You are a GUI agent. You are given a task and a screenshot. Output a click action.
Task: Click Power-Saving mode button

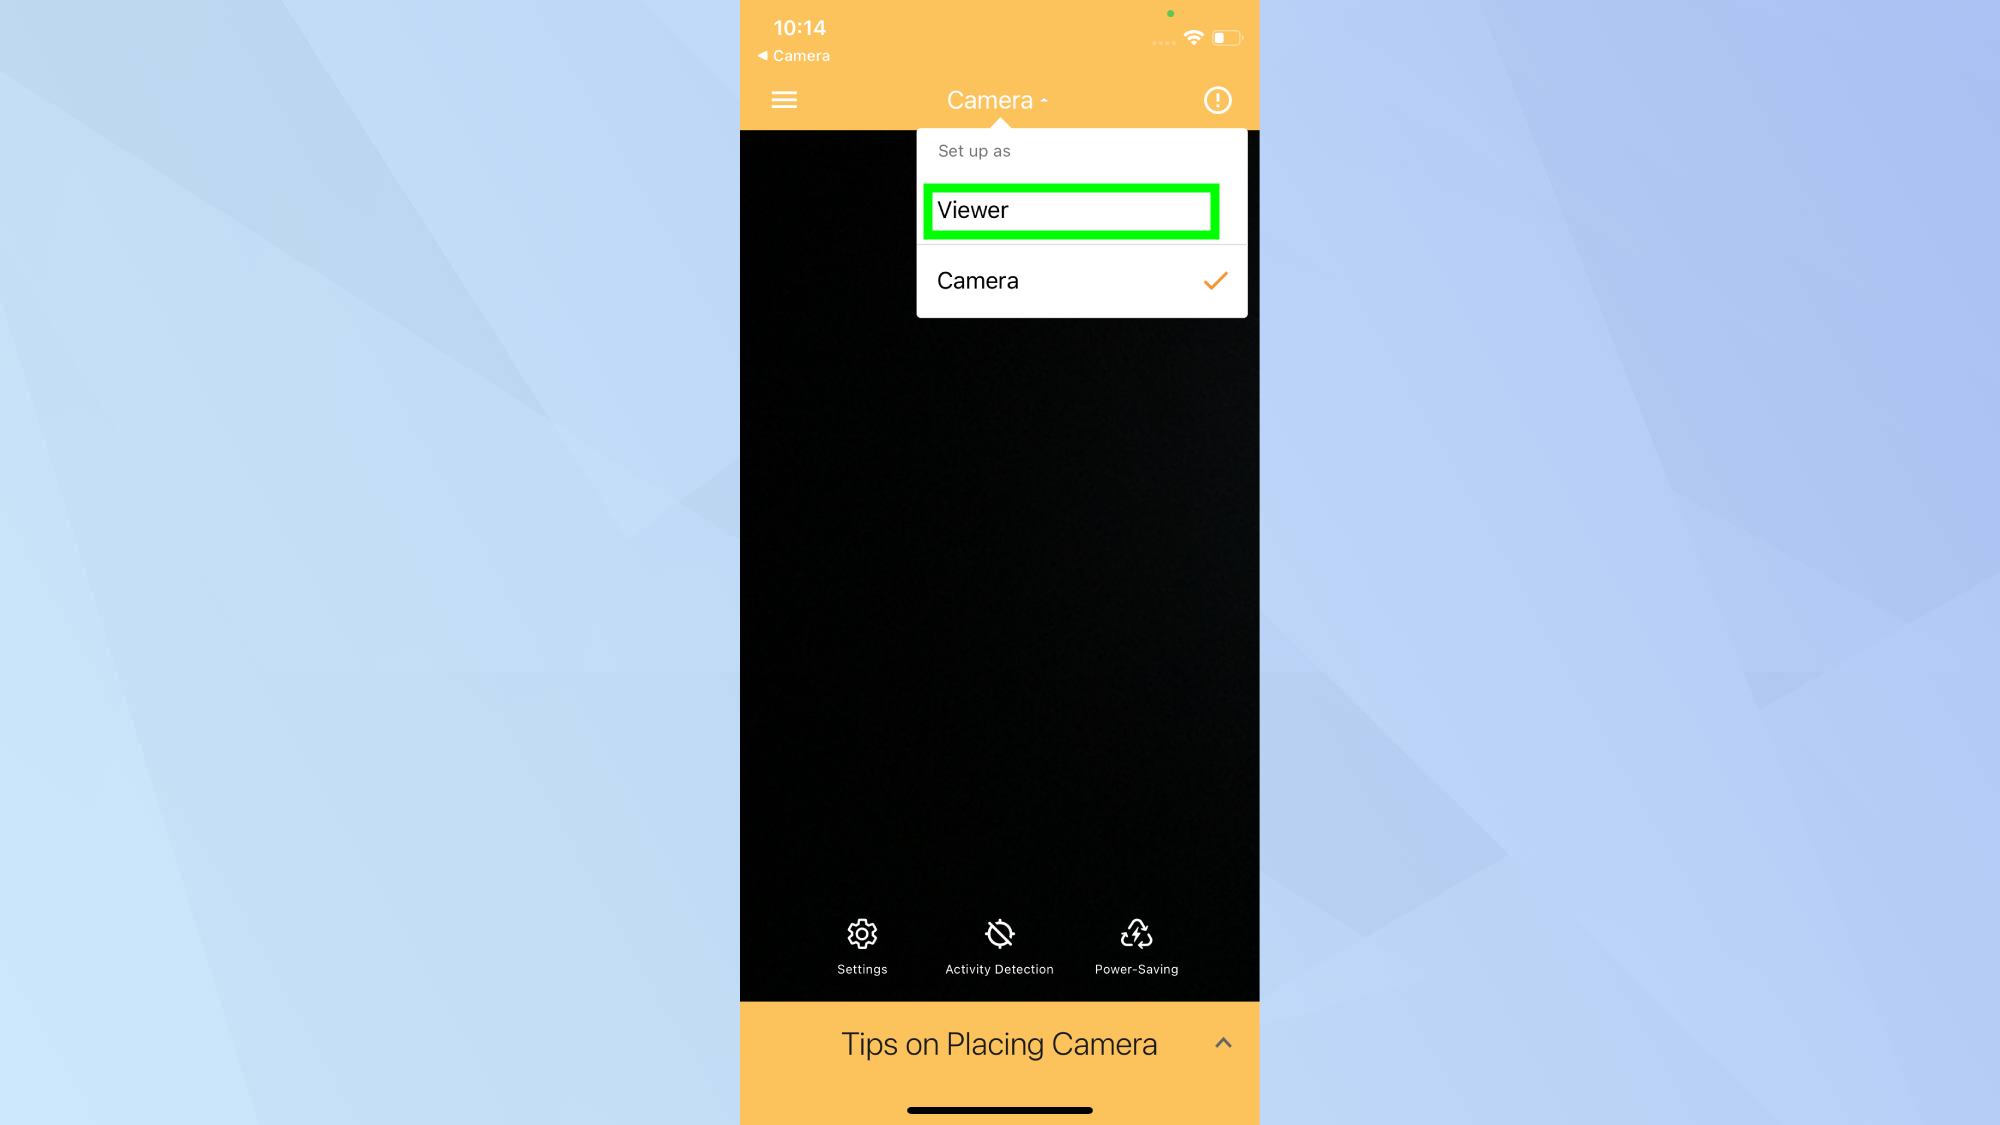pos(1136,945)
